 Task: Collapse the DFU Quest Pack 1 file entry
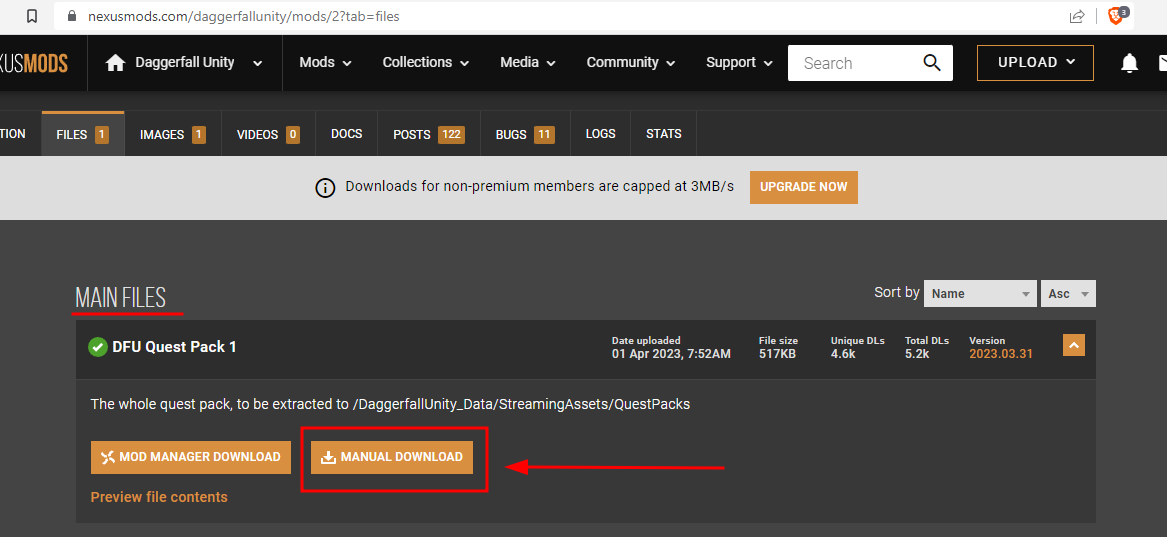pos(1074,345)
